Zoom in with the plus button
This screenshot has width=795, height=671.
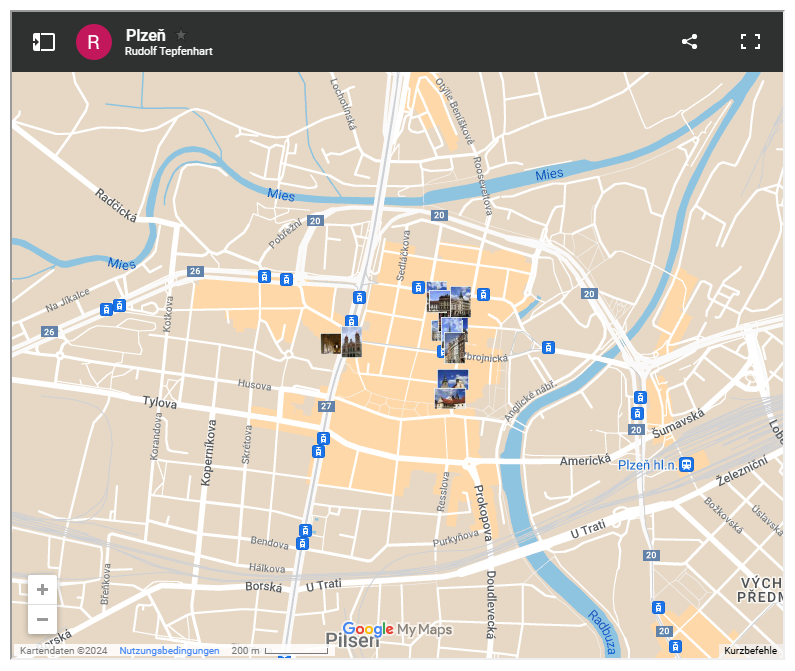(42, 590)
